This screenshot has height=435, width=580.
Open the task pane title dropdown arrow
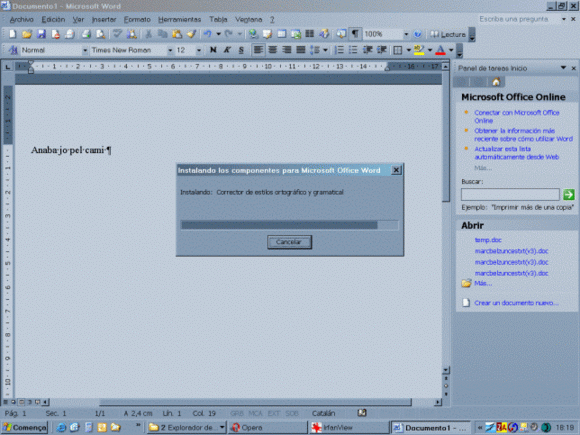coord(563,68)
